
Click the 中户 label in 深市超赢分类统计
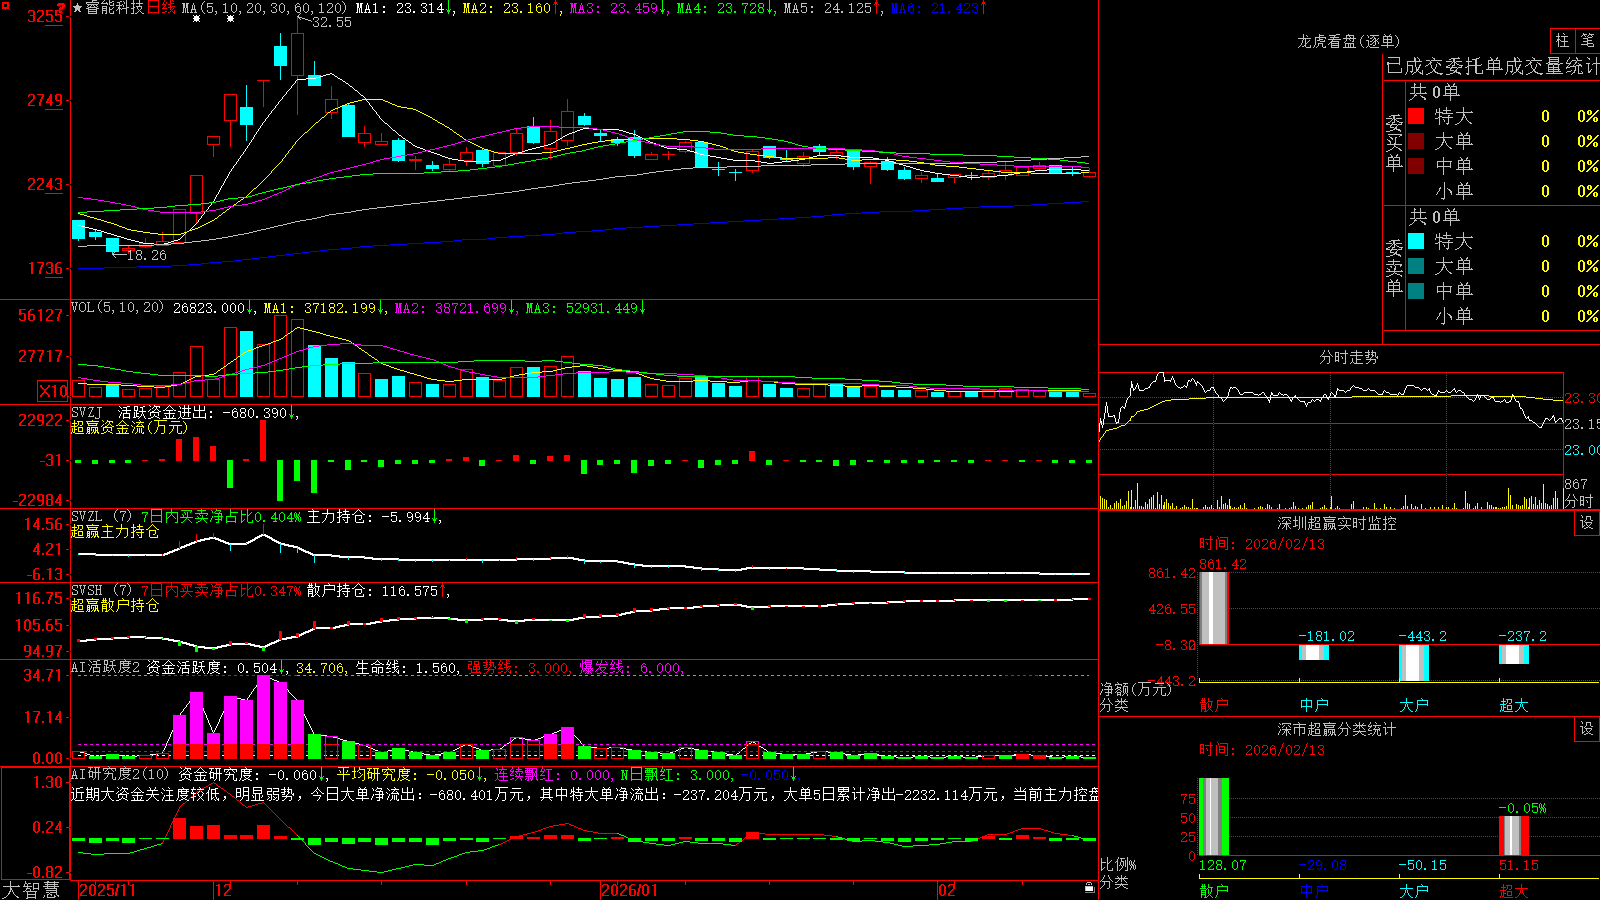click(x=1314, y=890)
